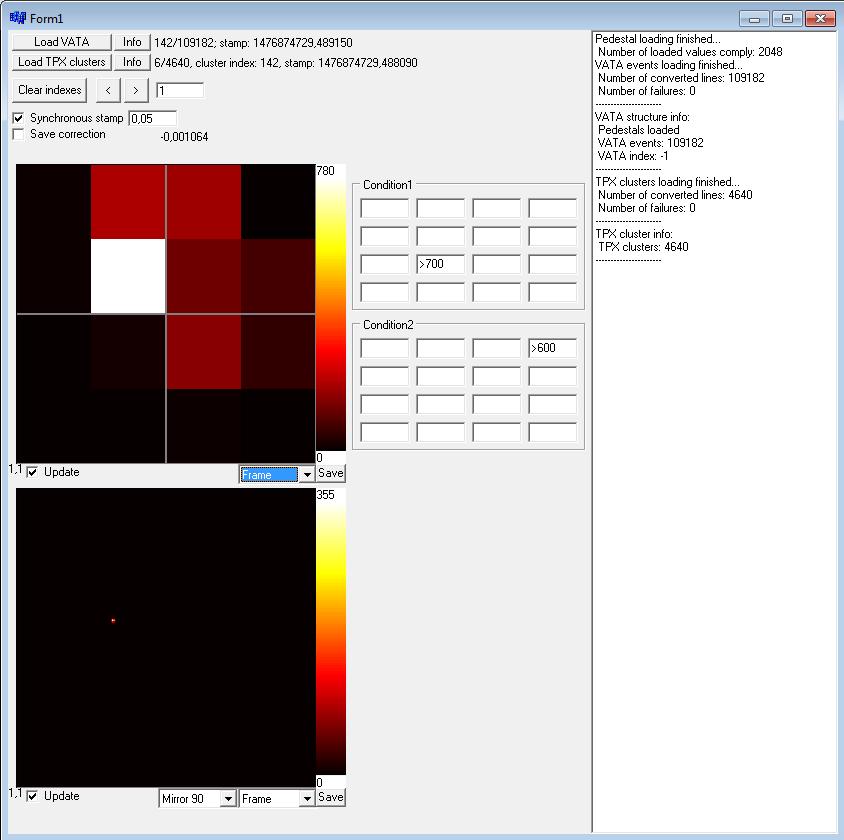
Task: Edit the synchronous stamp value 0,05
Action: [x=153, y=118]
